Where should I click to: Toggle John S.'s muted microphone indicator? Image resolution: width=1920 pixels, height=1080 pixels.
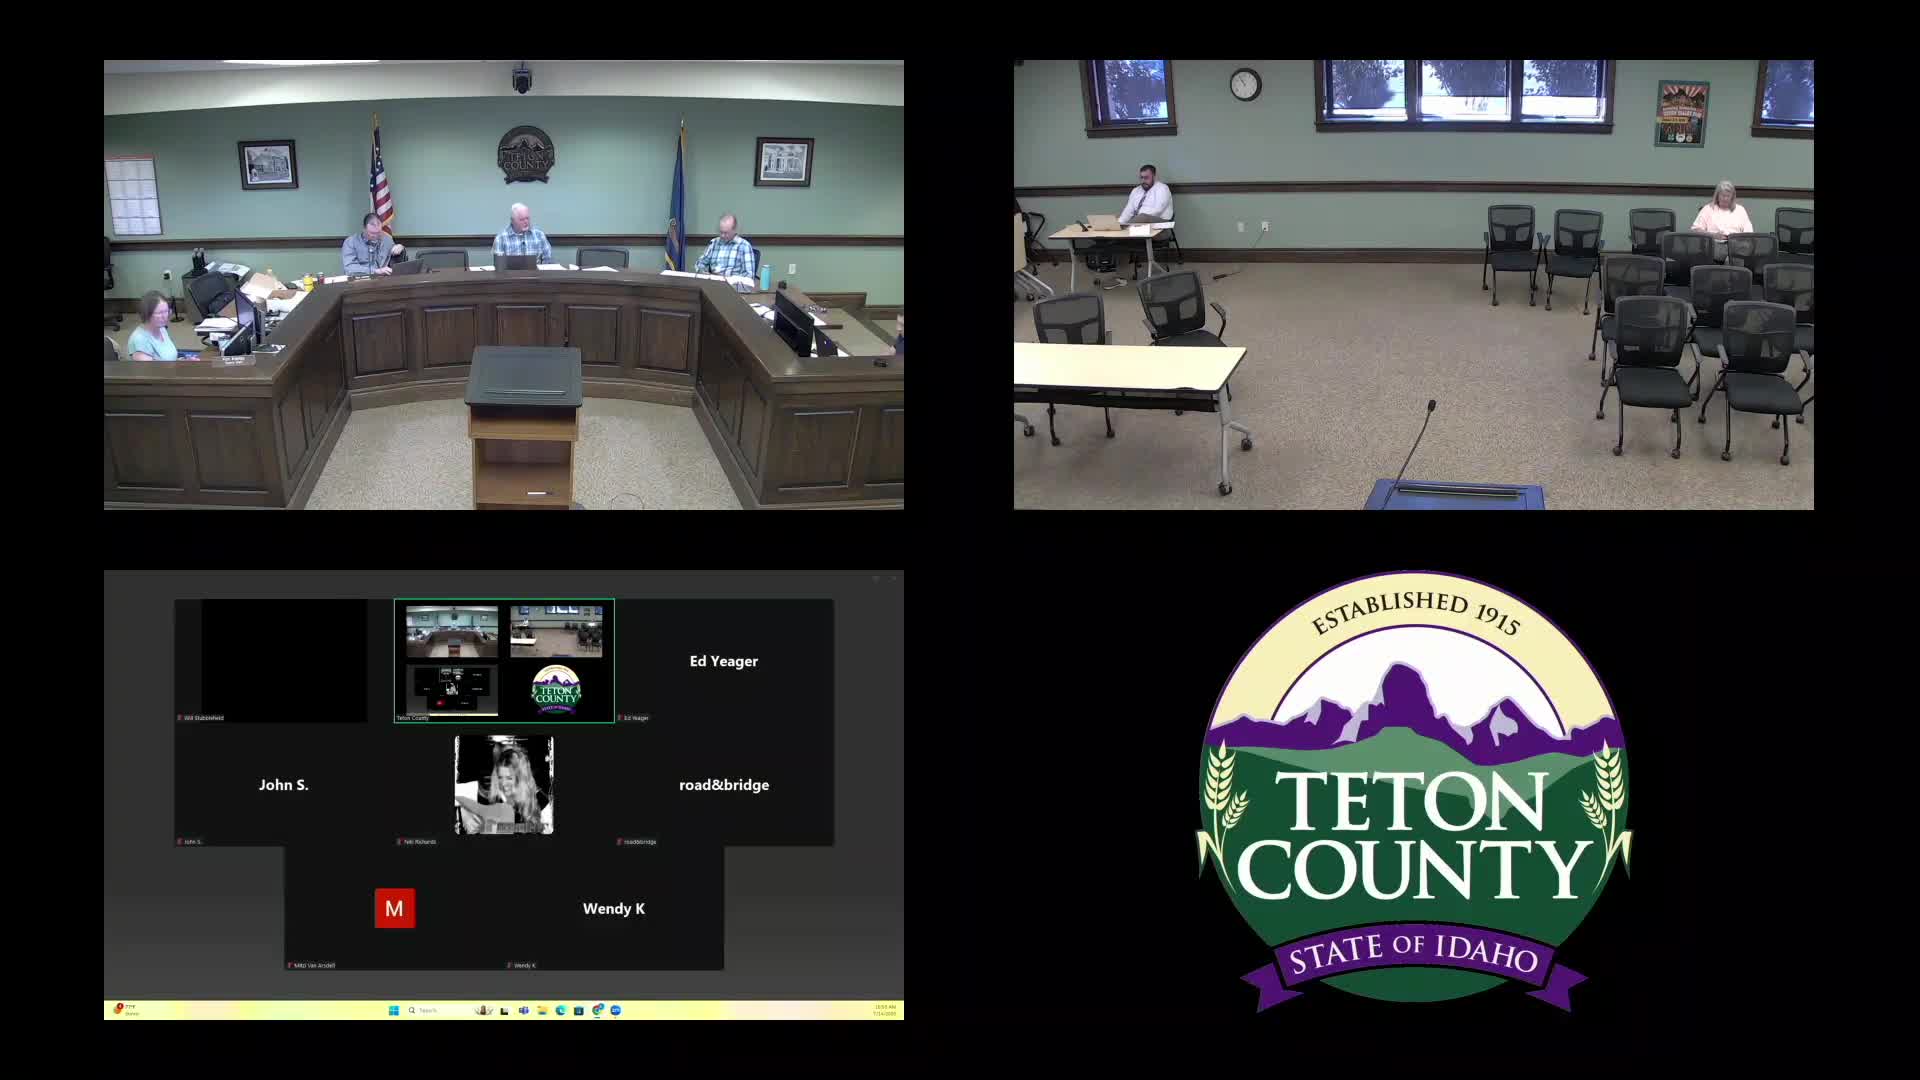(179, 840)
